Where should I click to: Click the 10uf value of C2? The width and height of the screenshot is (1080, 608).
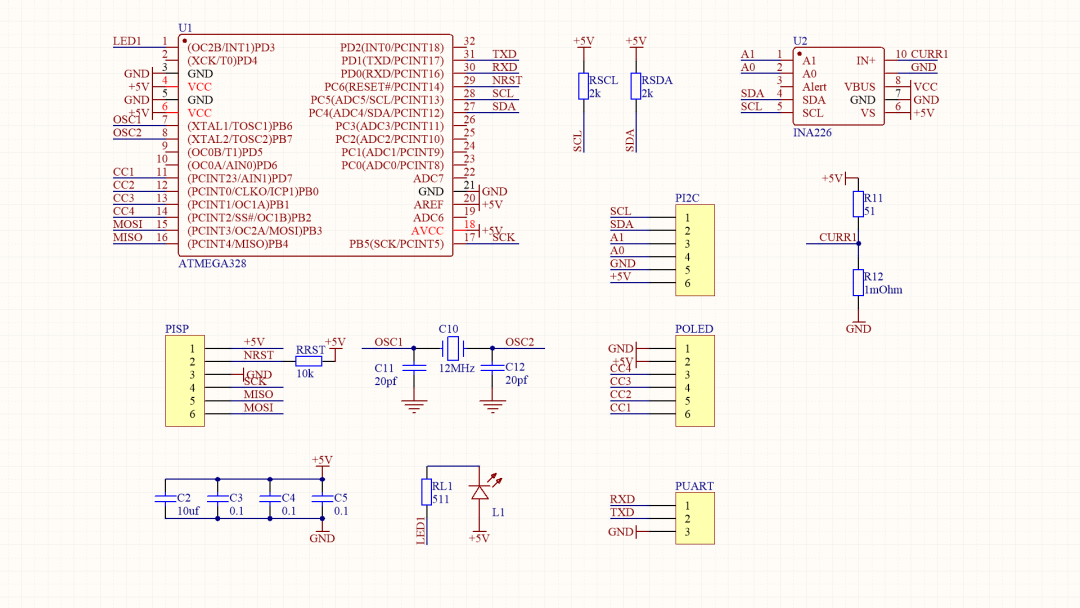point(188,511)
